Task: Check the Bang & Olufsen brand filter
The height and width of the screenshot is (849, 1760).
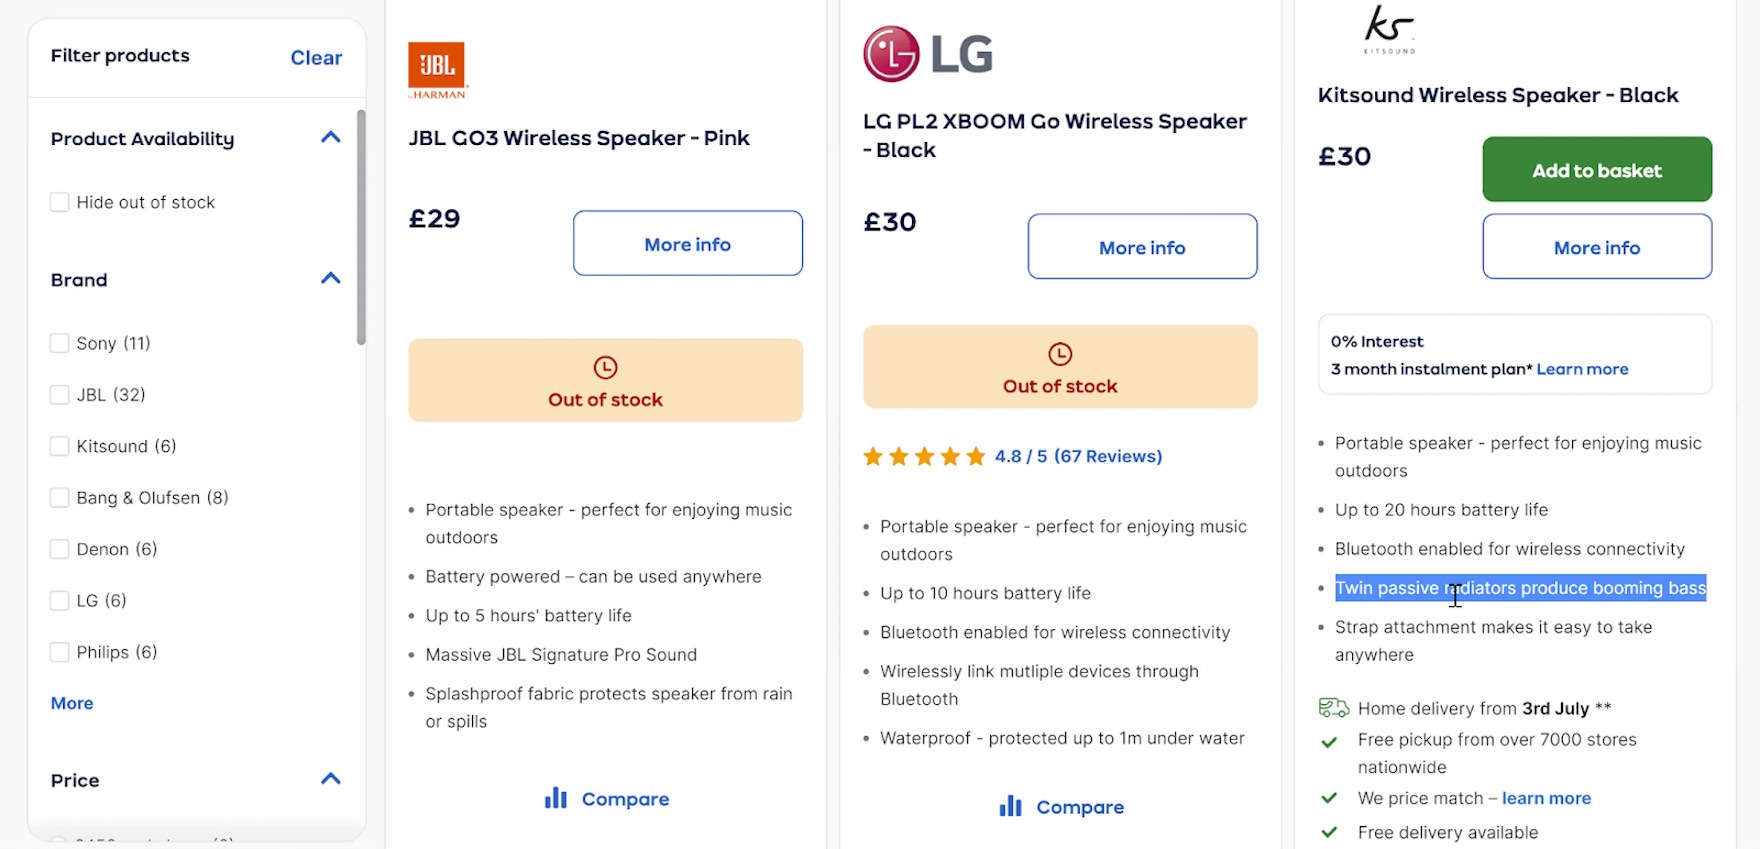Action: [60, 497]
